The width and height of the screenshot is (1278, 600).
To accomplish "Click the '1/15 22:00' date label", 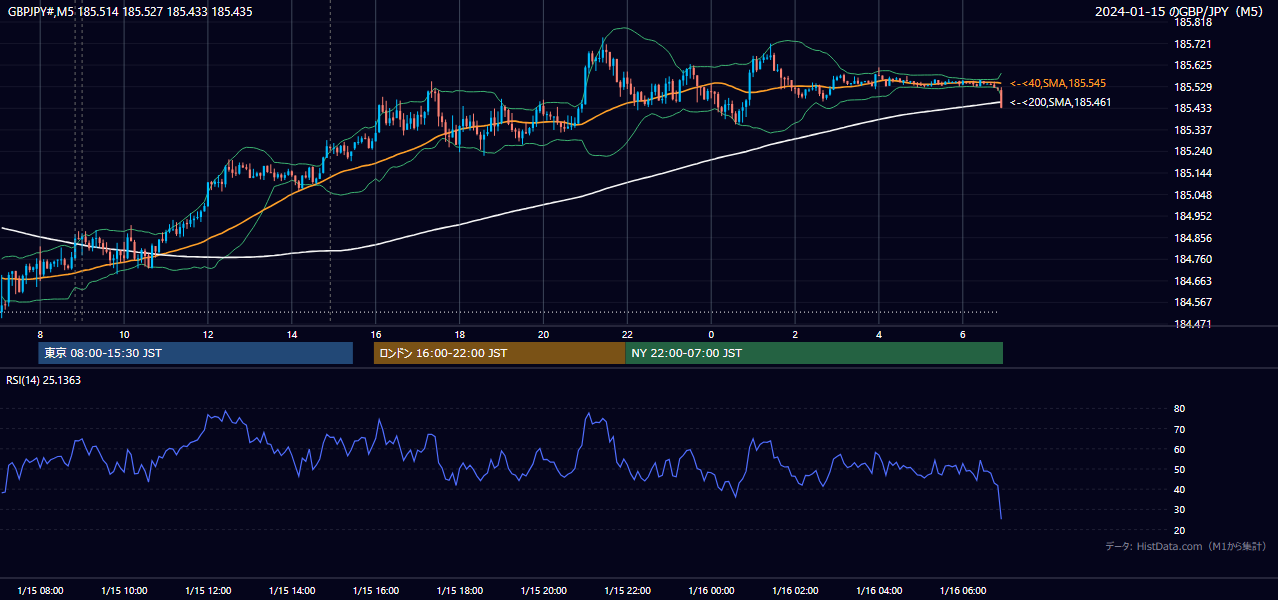I will pyautogui.click(x=628, y=591).
